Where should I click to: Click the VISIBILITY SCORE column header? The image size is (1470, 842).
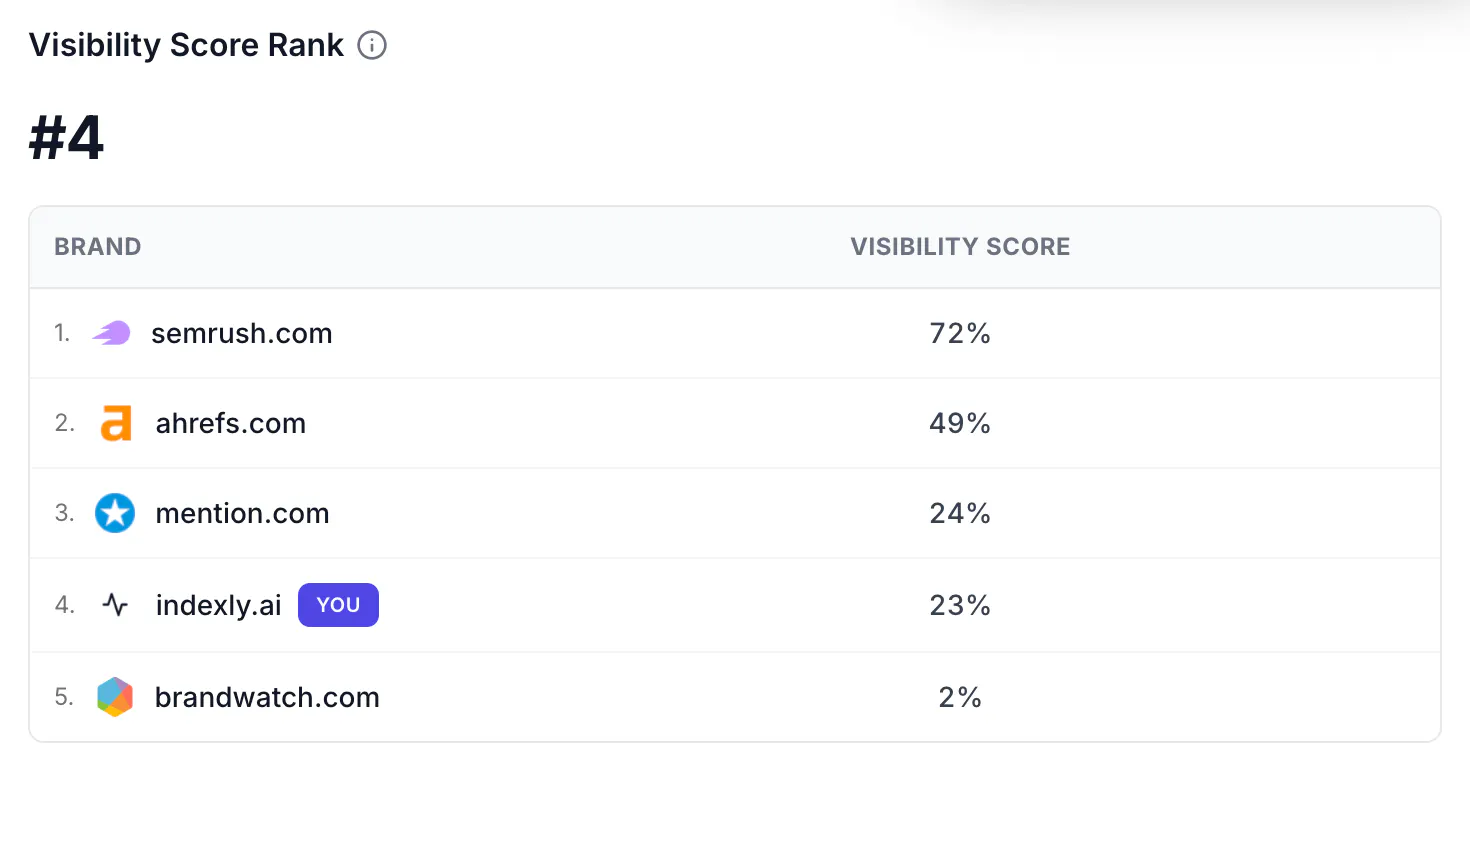coord(960,247)
